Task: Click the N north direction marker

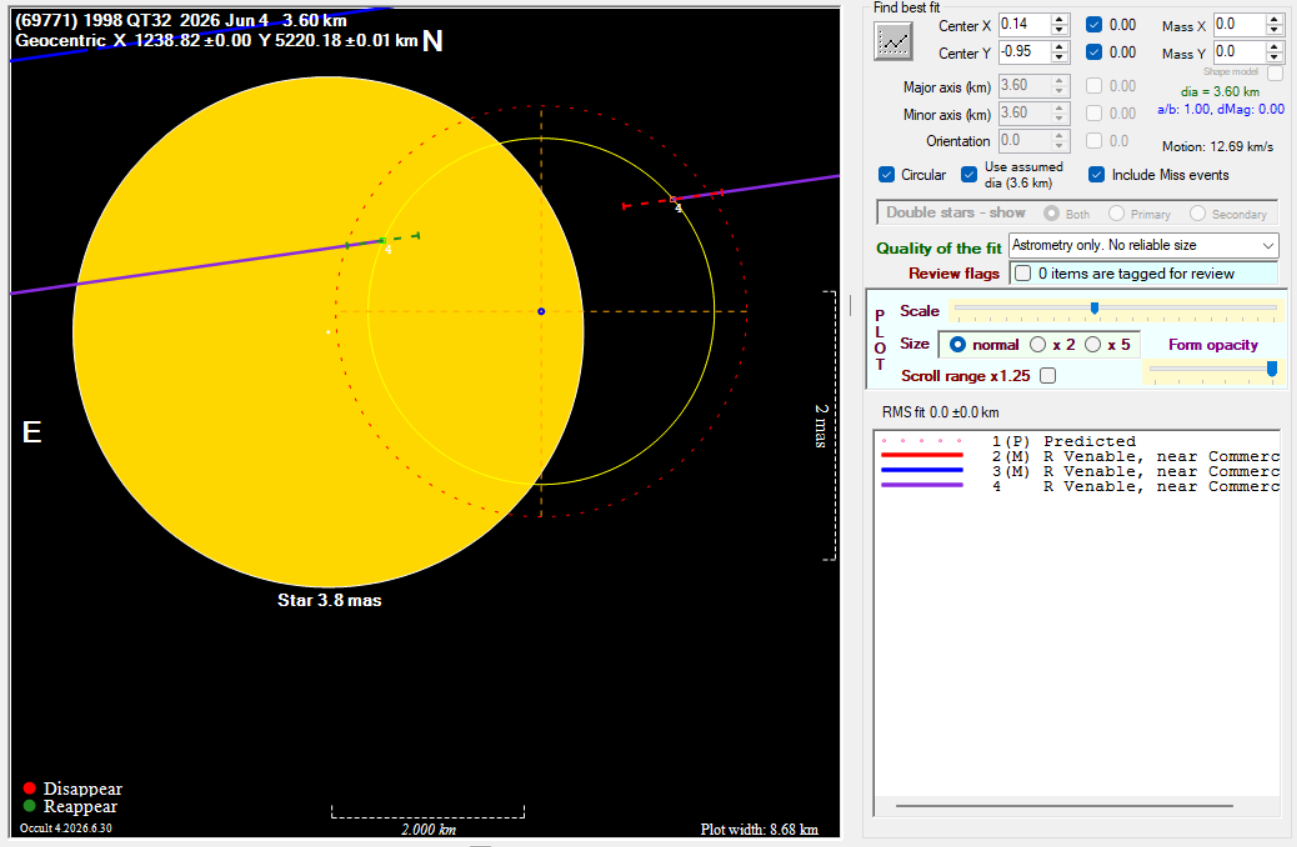Action: [x=433, y=41]
